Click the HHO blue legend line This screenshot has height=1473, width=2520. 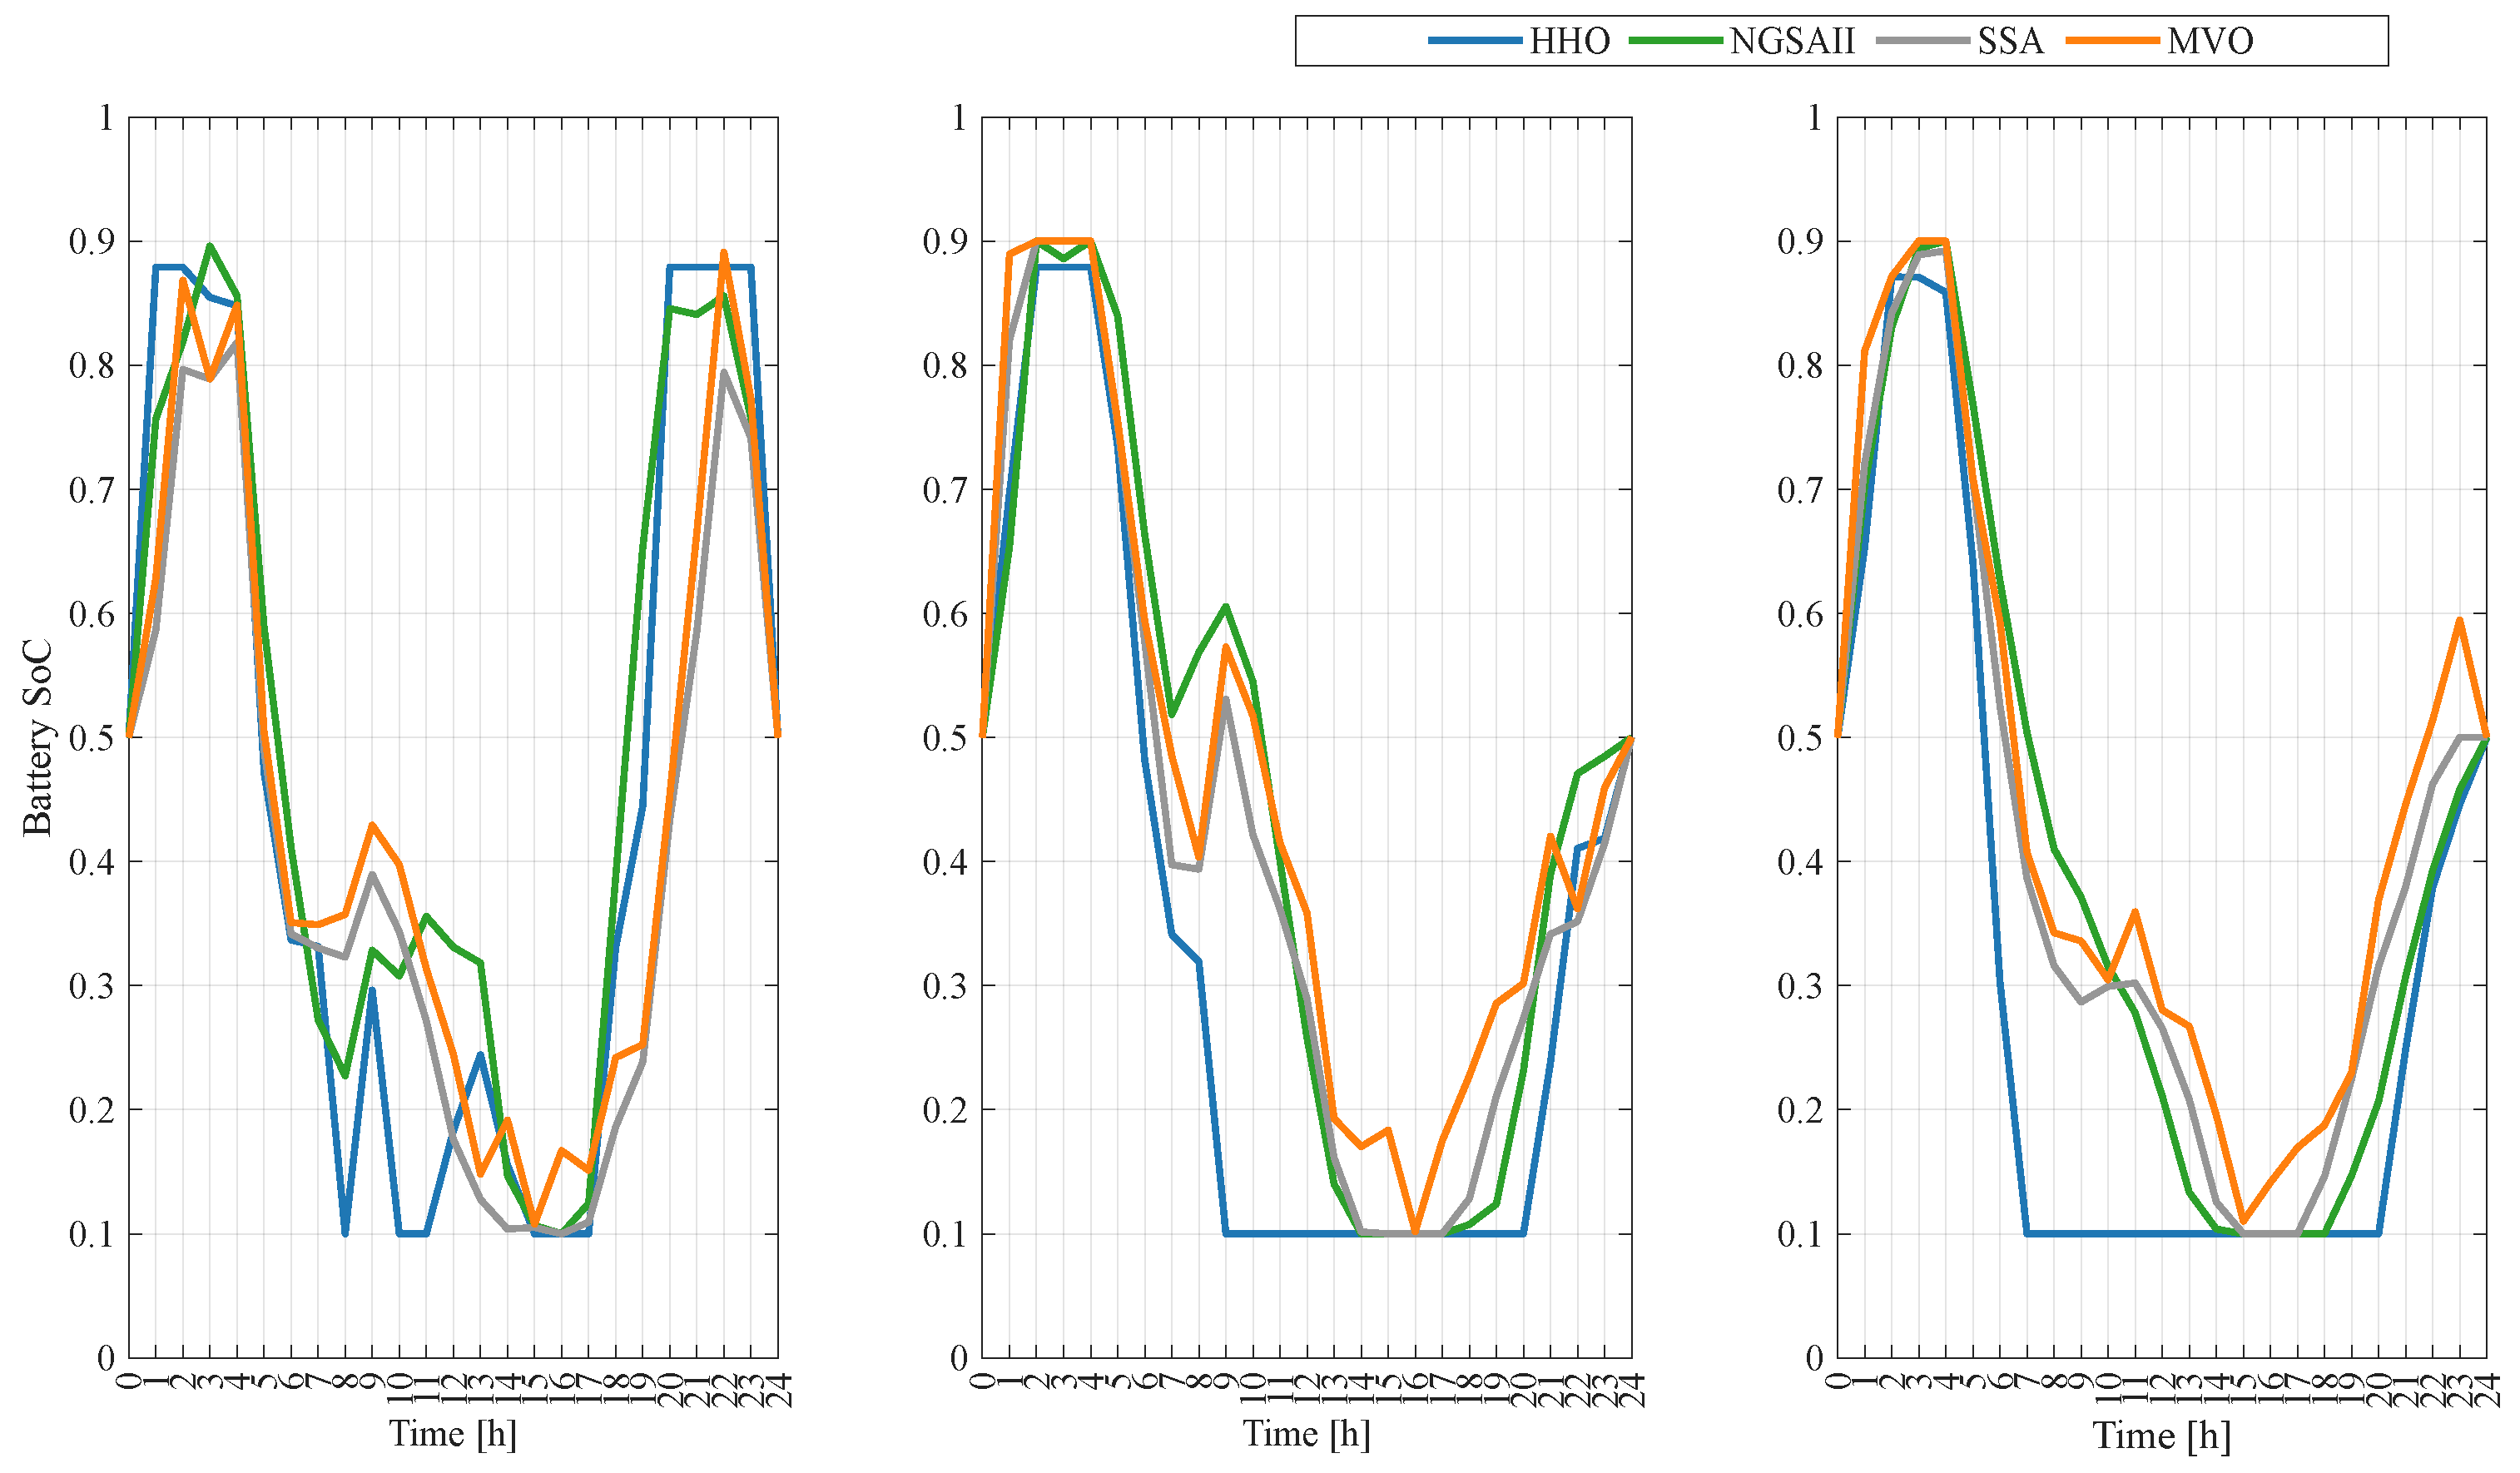[1475, 41]
